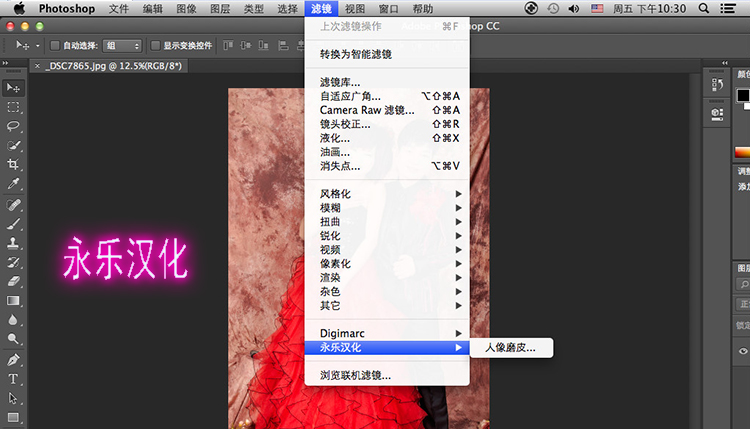Enable the 自动选择 checkbox
The width and height of the screenshot is (750, 429).
point(56,45)
